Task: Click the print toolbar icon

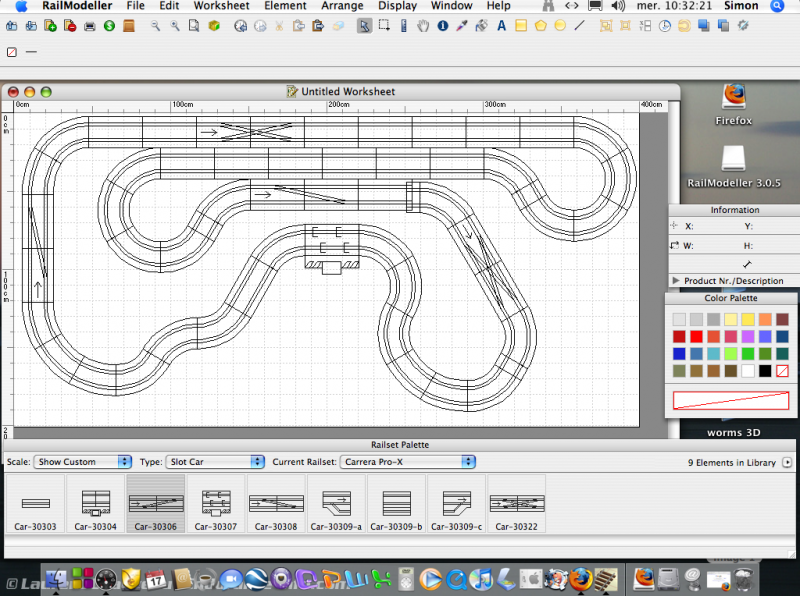Action: click(90, 26)
